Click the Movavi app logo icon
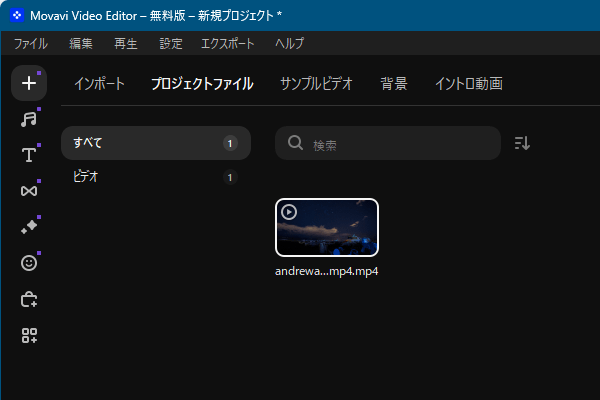 pyautogui.click(x=17, y=15)
